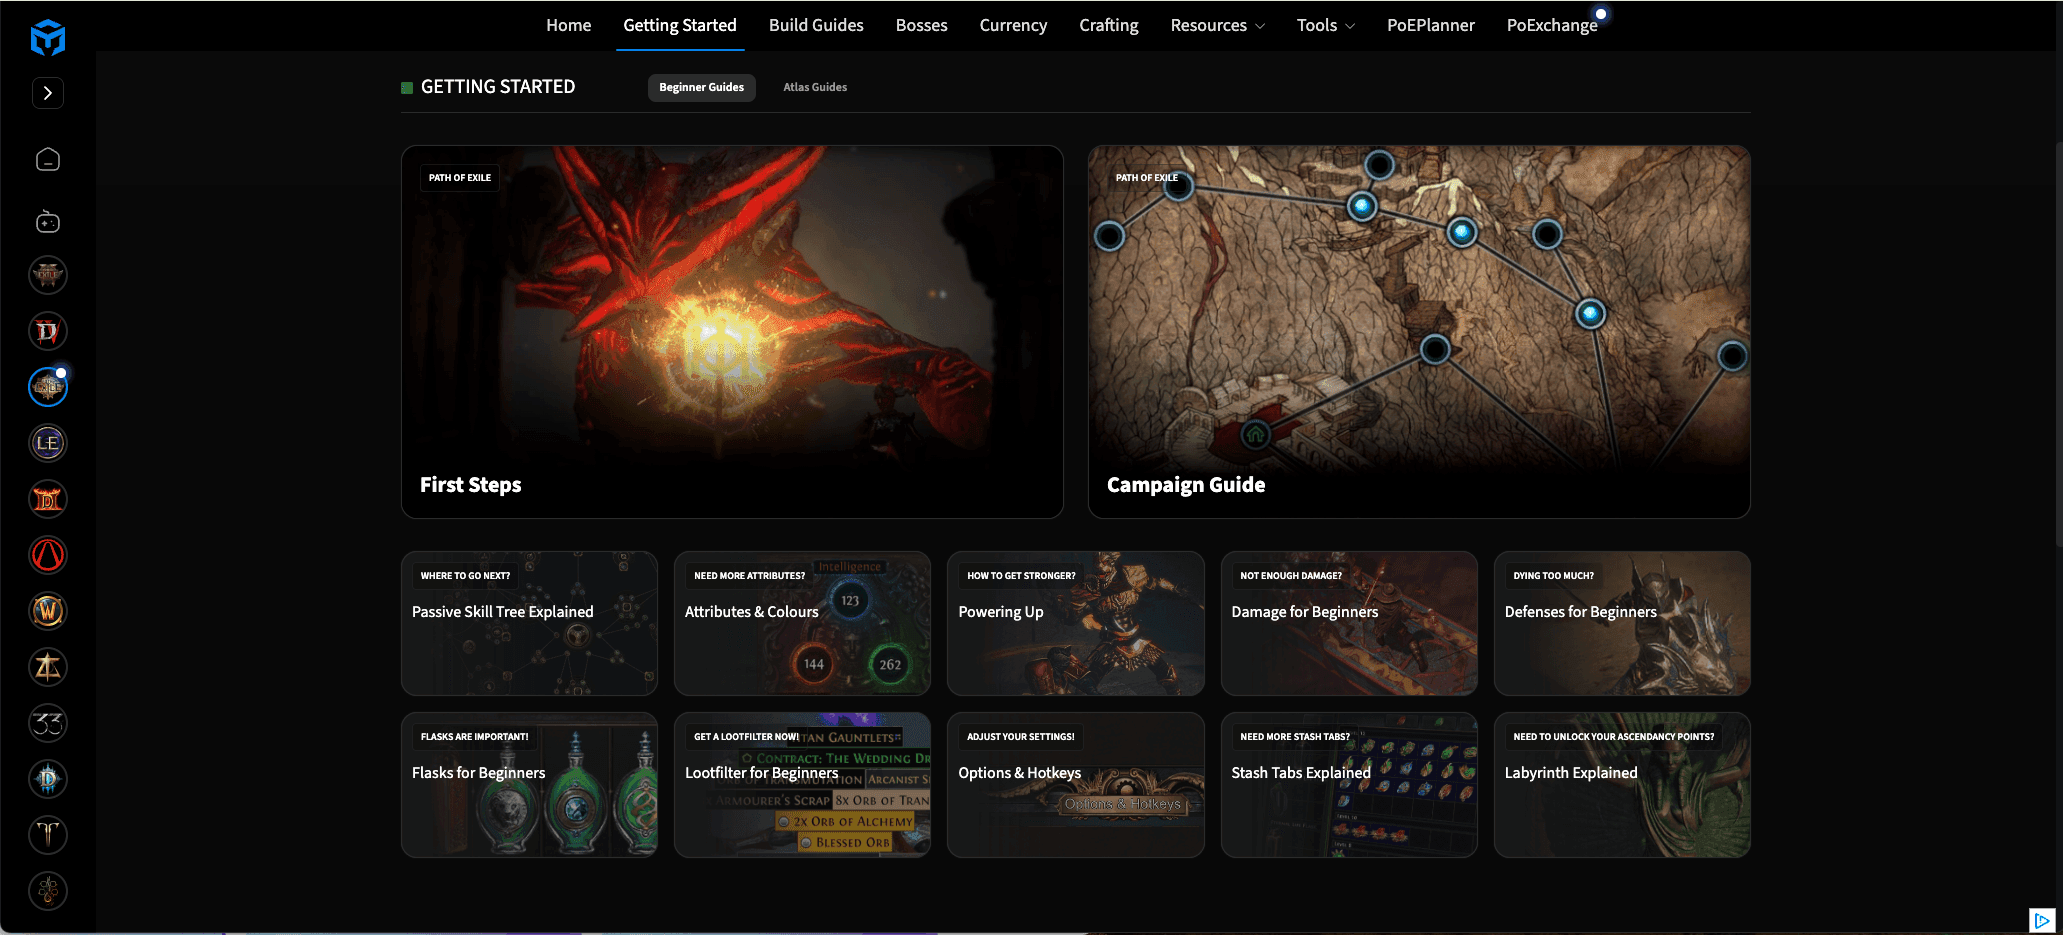The width and height of the screenshot is (2063, 935).
Task: Click the blue ad choices icon
Action: click(2042, 920)
